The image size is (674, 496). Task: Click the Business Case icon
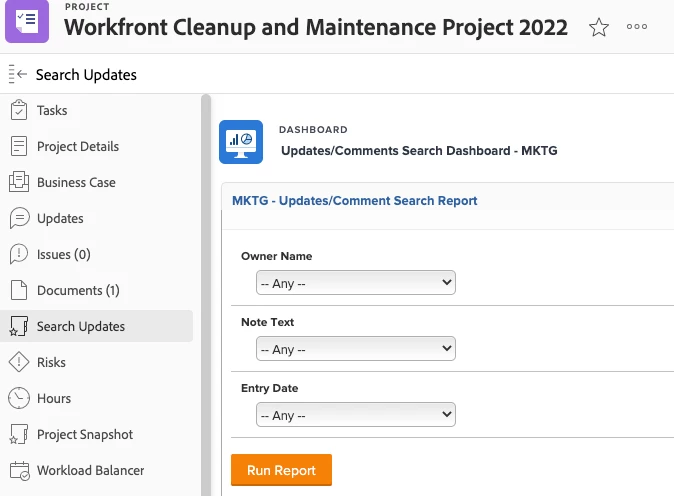point(19,181)
